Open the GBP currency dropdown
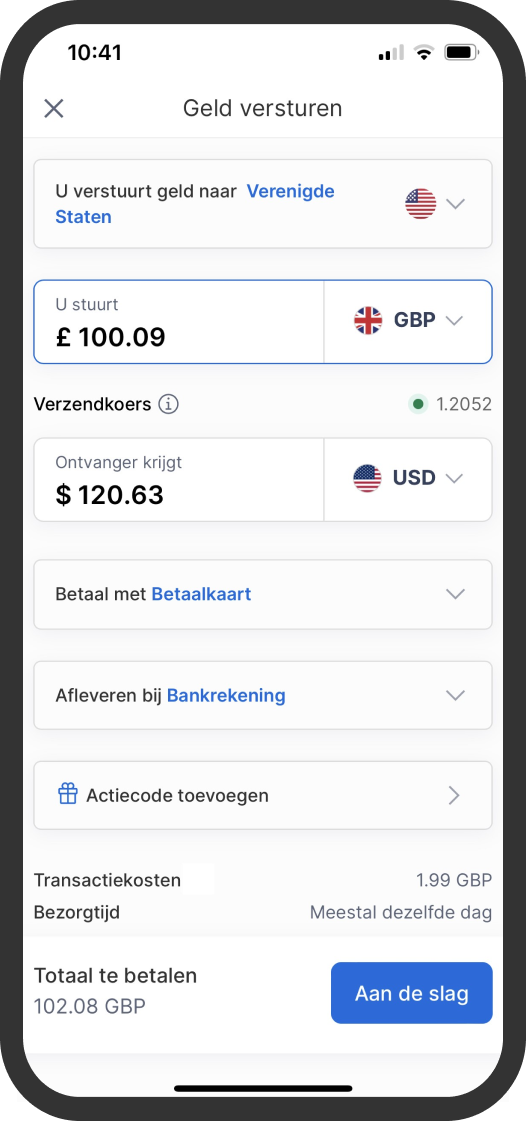The image size is (526, 1121). tap(408, 321)
